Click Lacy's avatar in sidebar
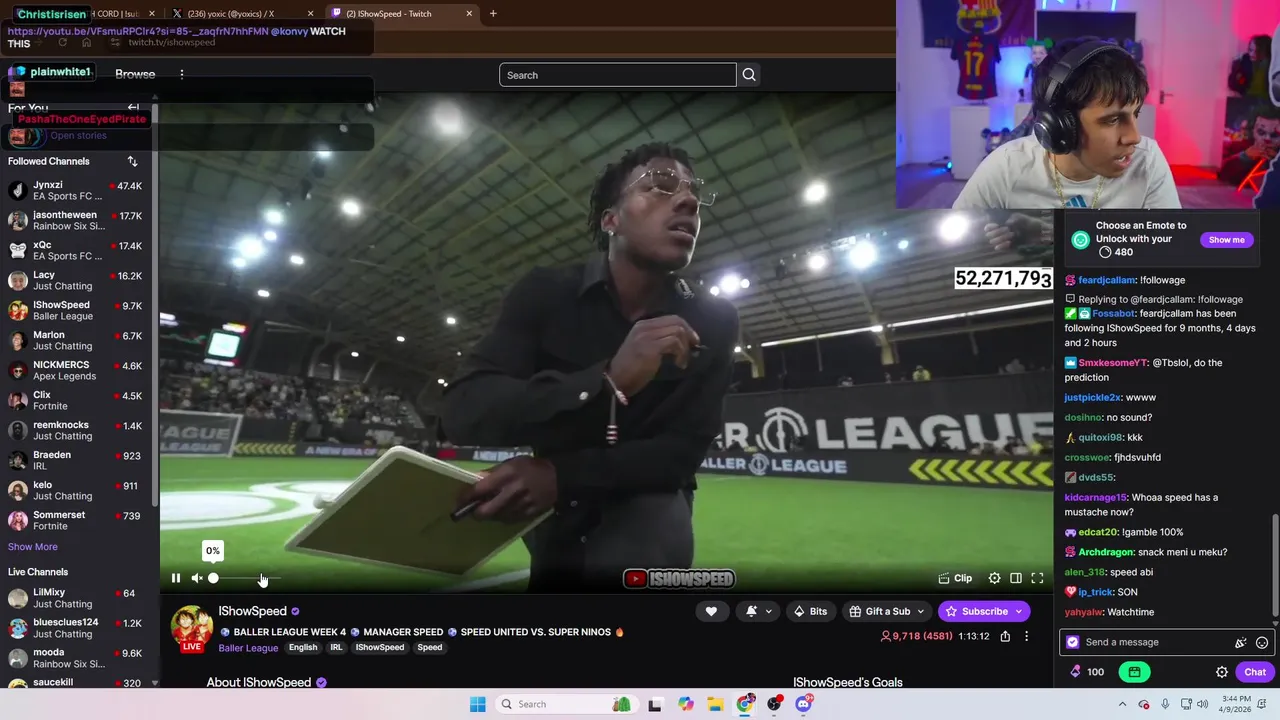The image size is (1280, 720). pyautogui.click(x=17, y=281)
